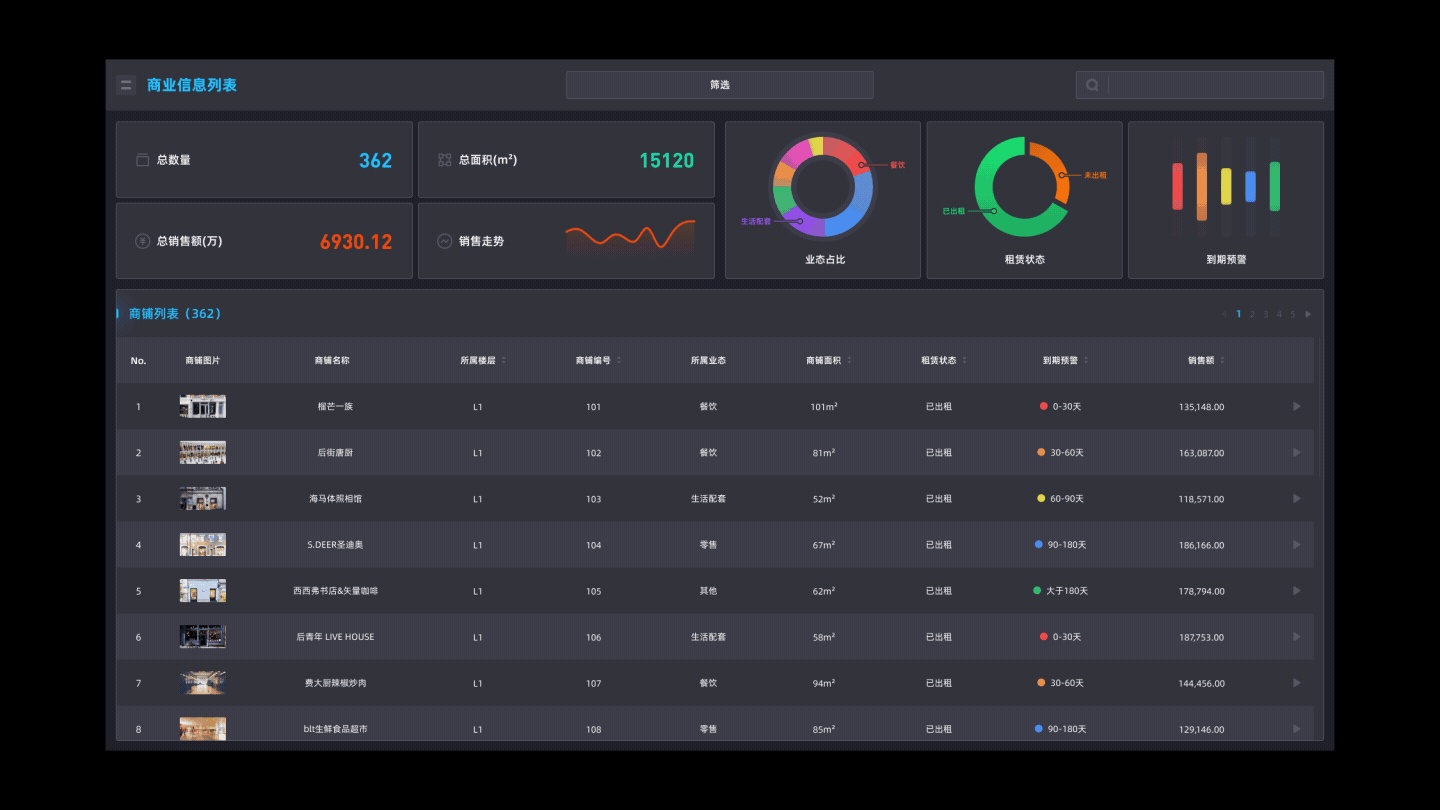Click the 总销售额 coin icon
This screenshot has height=810, width=1440.
click(x=142, y=241)
